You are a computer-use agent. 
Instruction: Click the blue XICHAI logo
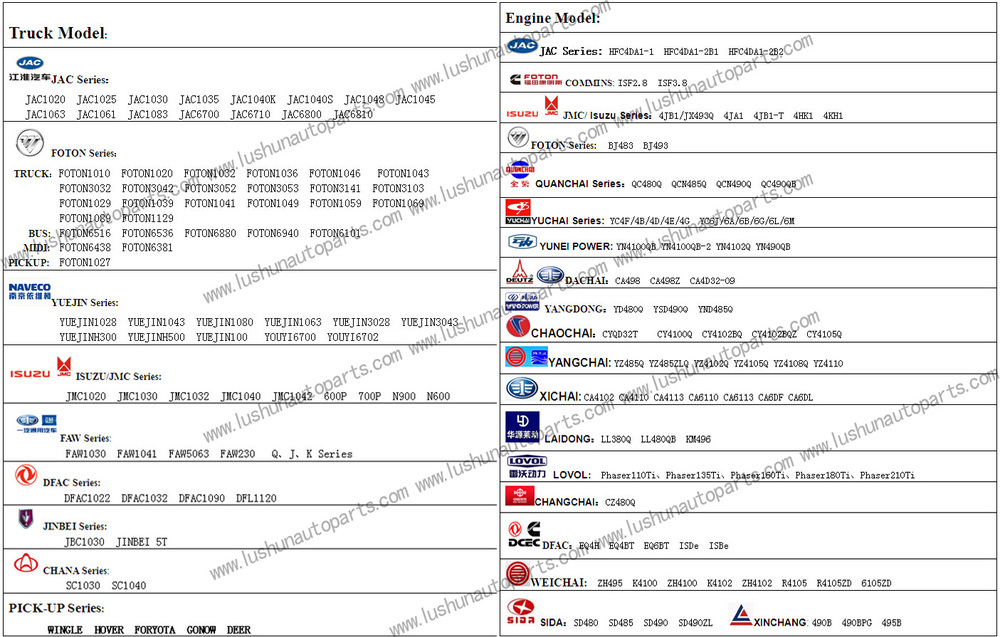522,387
